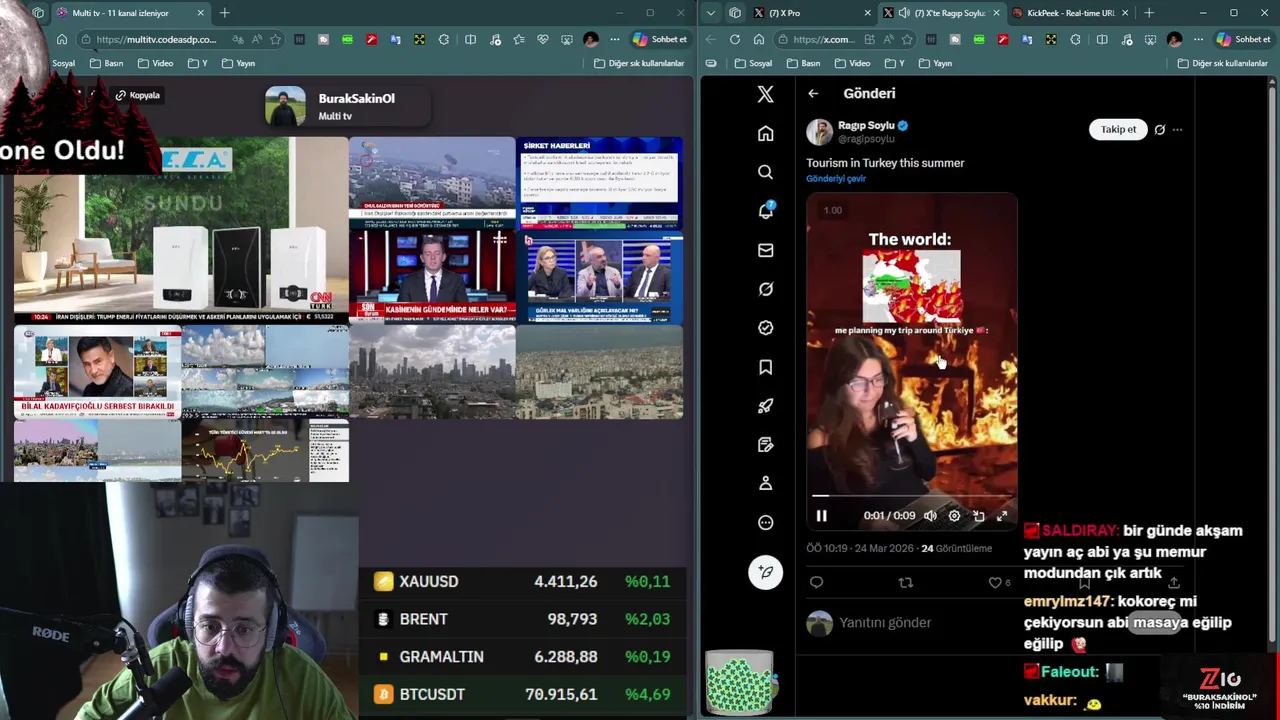
Task: Open the picture-in-picture icon on video
Action: click(978, 516)
